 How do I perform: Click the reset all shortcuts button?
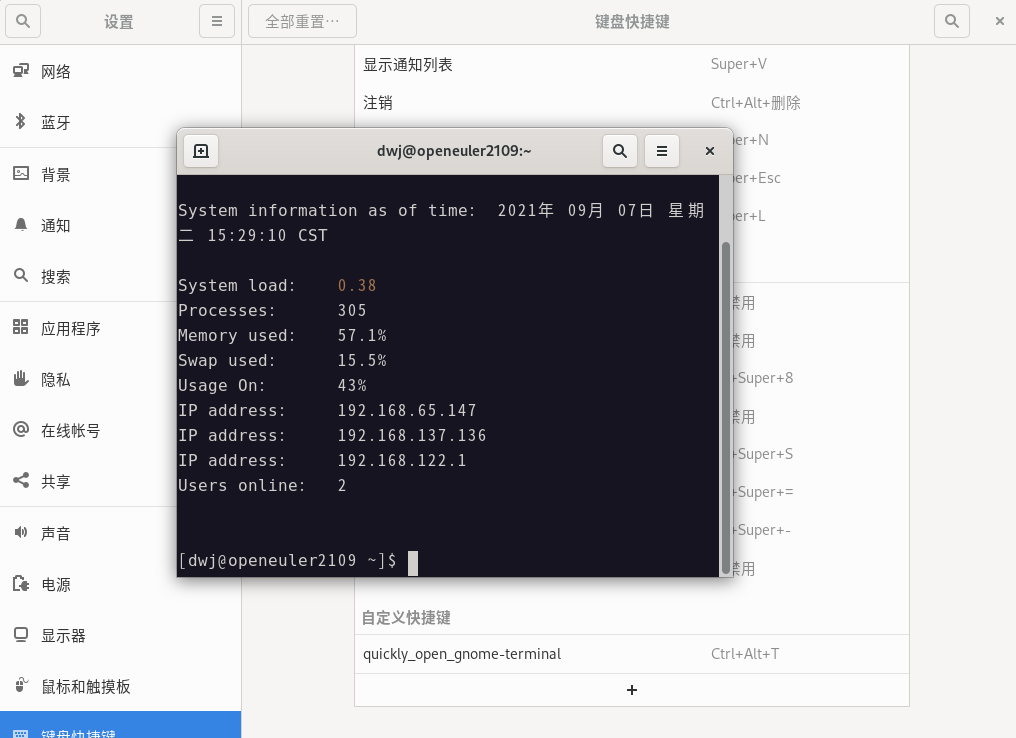click(x=302, y=21)
